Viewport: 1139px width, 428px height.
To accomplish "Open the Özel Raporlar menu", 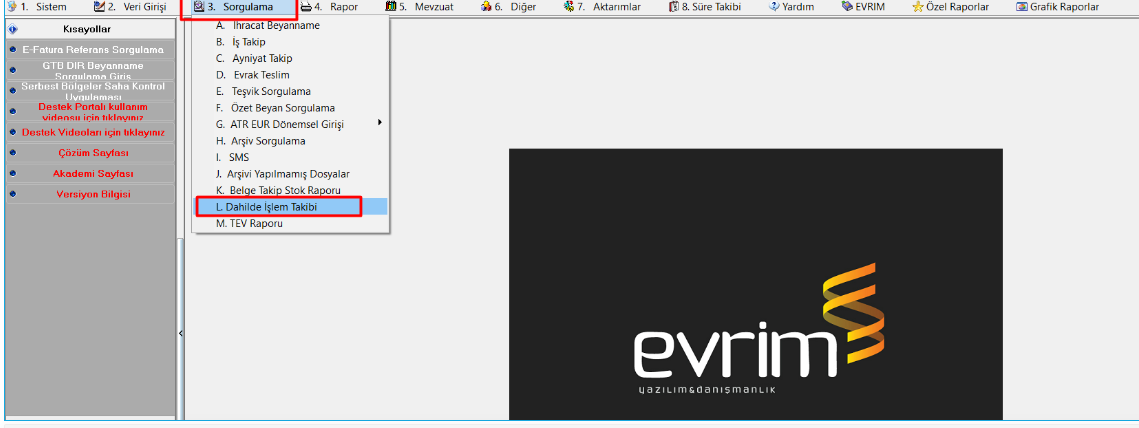I will pos(950,7).
